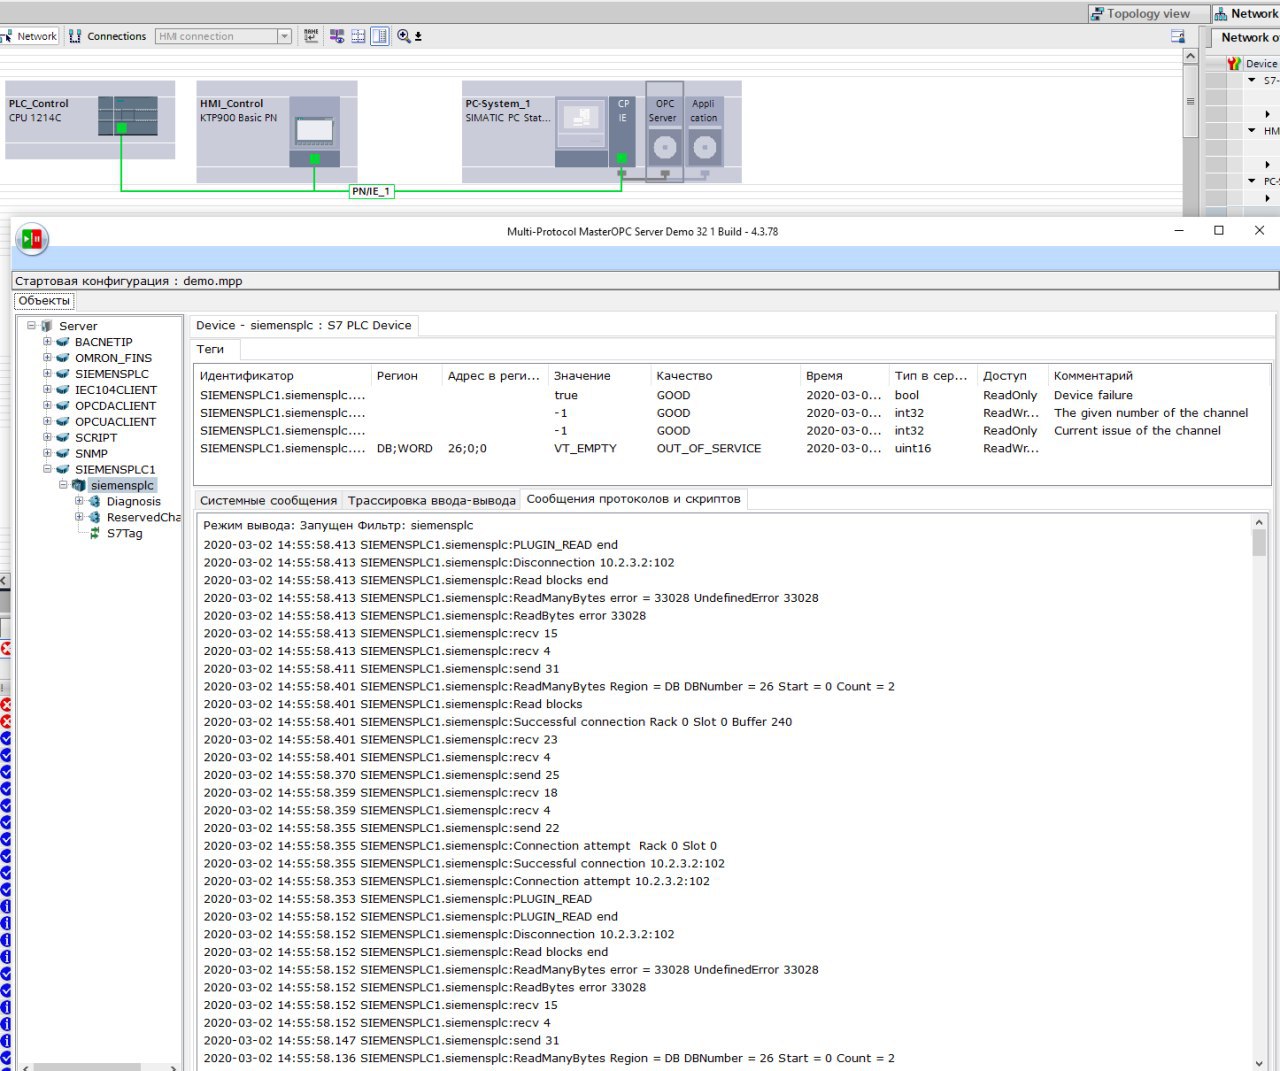
Task: Switch to the Network view tab
Action: click(x=1246, y=13)
